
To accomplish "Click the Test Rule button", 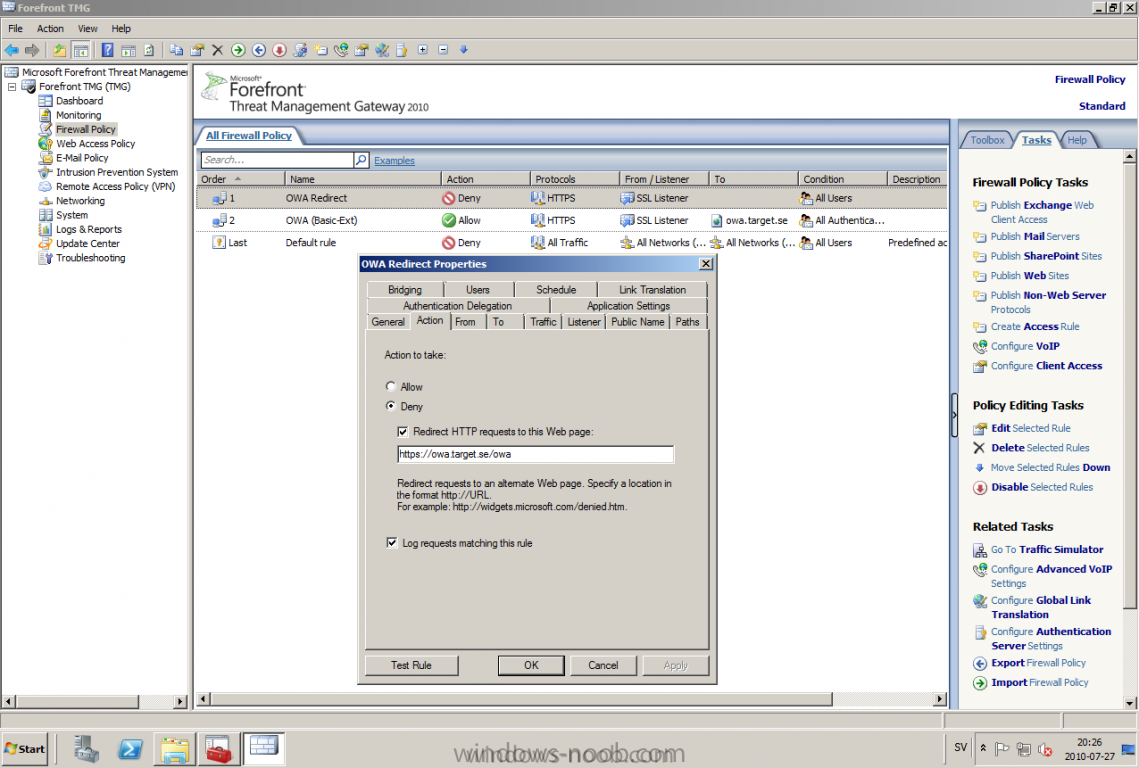I will pos(411,666).
